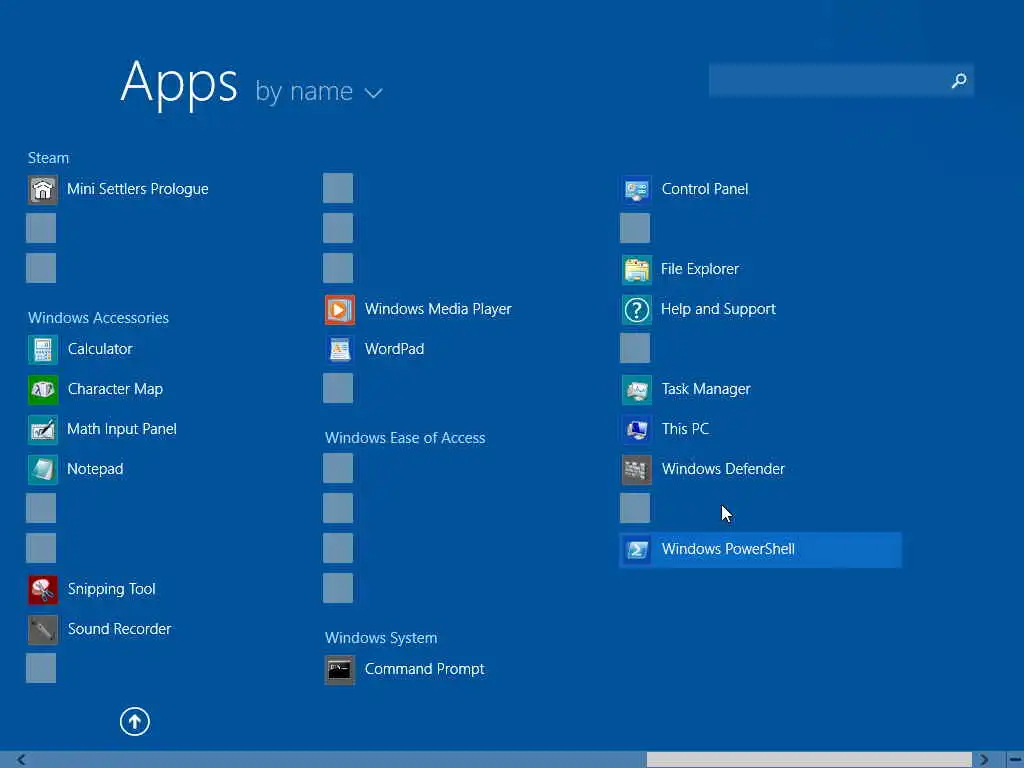
Task: Click the 'This PC' text label
Action: click(x=685, y=429)
